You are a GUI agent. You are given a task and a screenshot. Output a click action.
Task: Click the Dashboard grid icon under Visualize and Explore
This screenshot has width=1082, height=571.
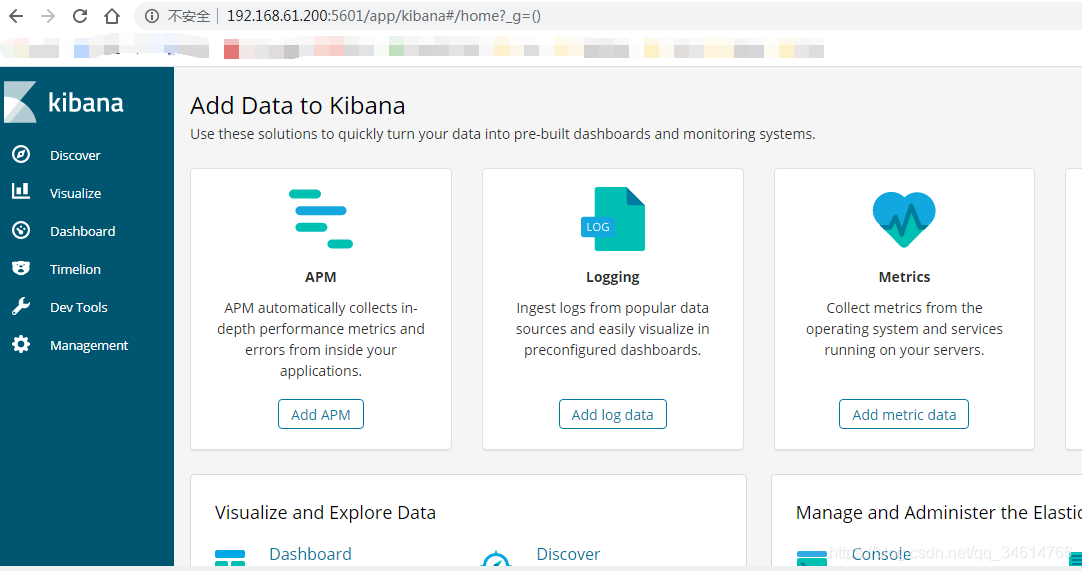coord(230,558)
